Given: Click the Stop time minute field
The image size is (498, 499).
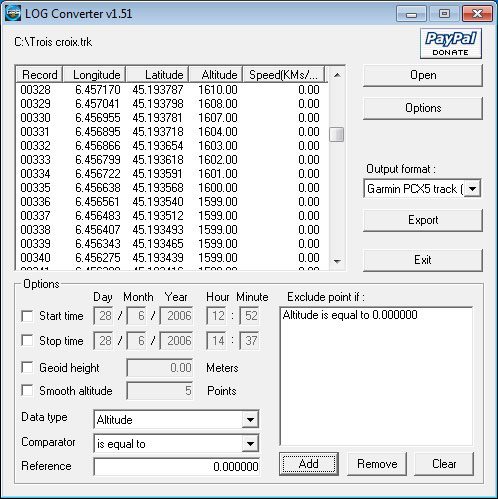Looking at the screenshot, I should 249,341.
